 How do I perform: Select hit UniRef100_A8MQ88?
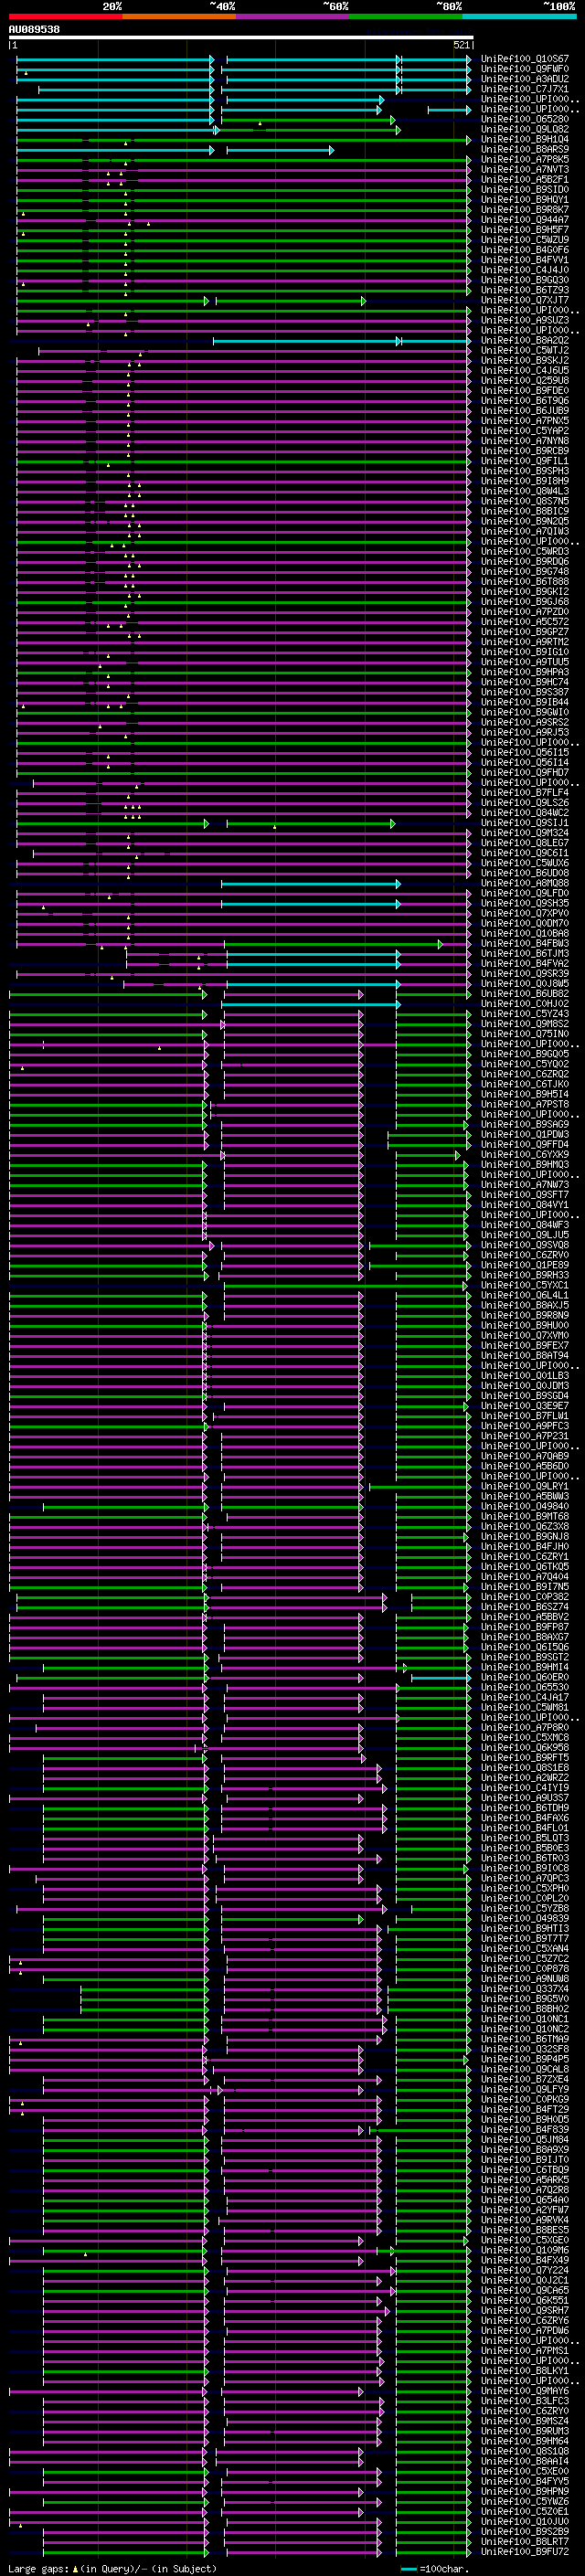525,883
